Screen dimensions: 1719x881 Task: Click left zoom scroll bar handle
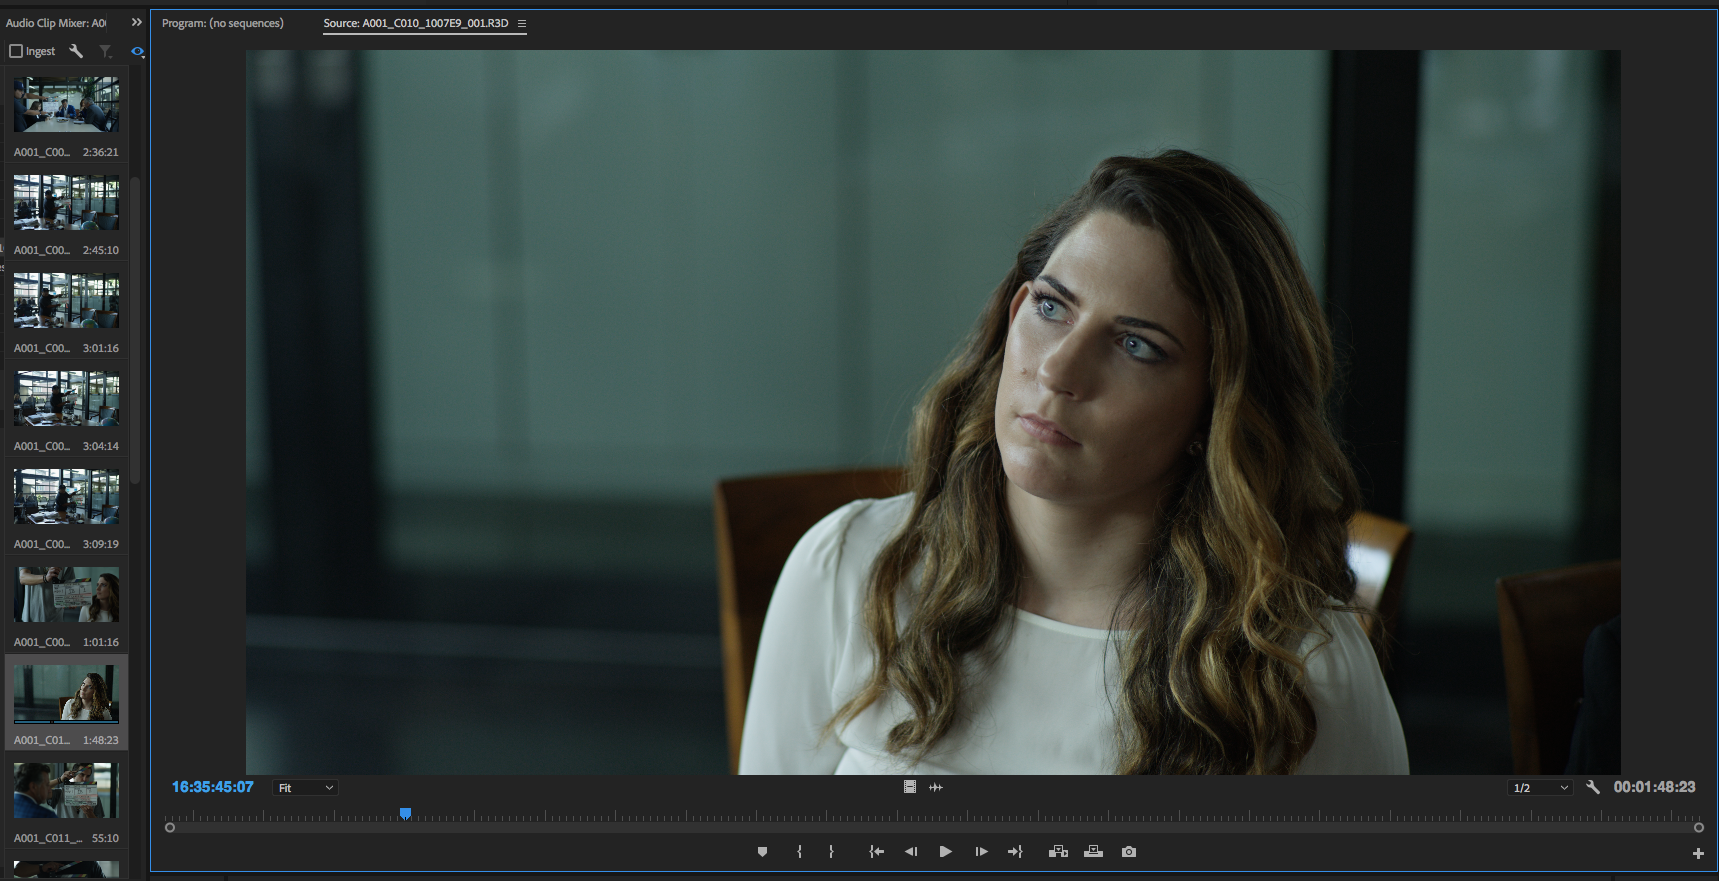pyautogui.click(x=170, y=828)
